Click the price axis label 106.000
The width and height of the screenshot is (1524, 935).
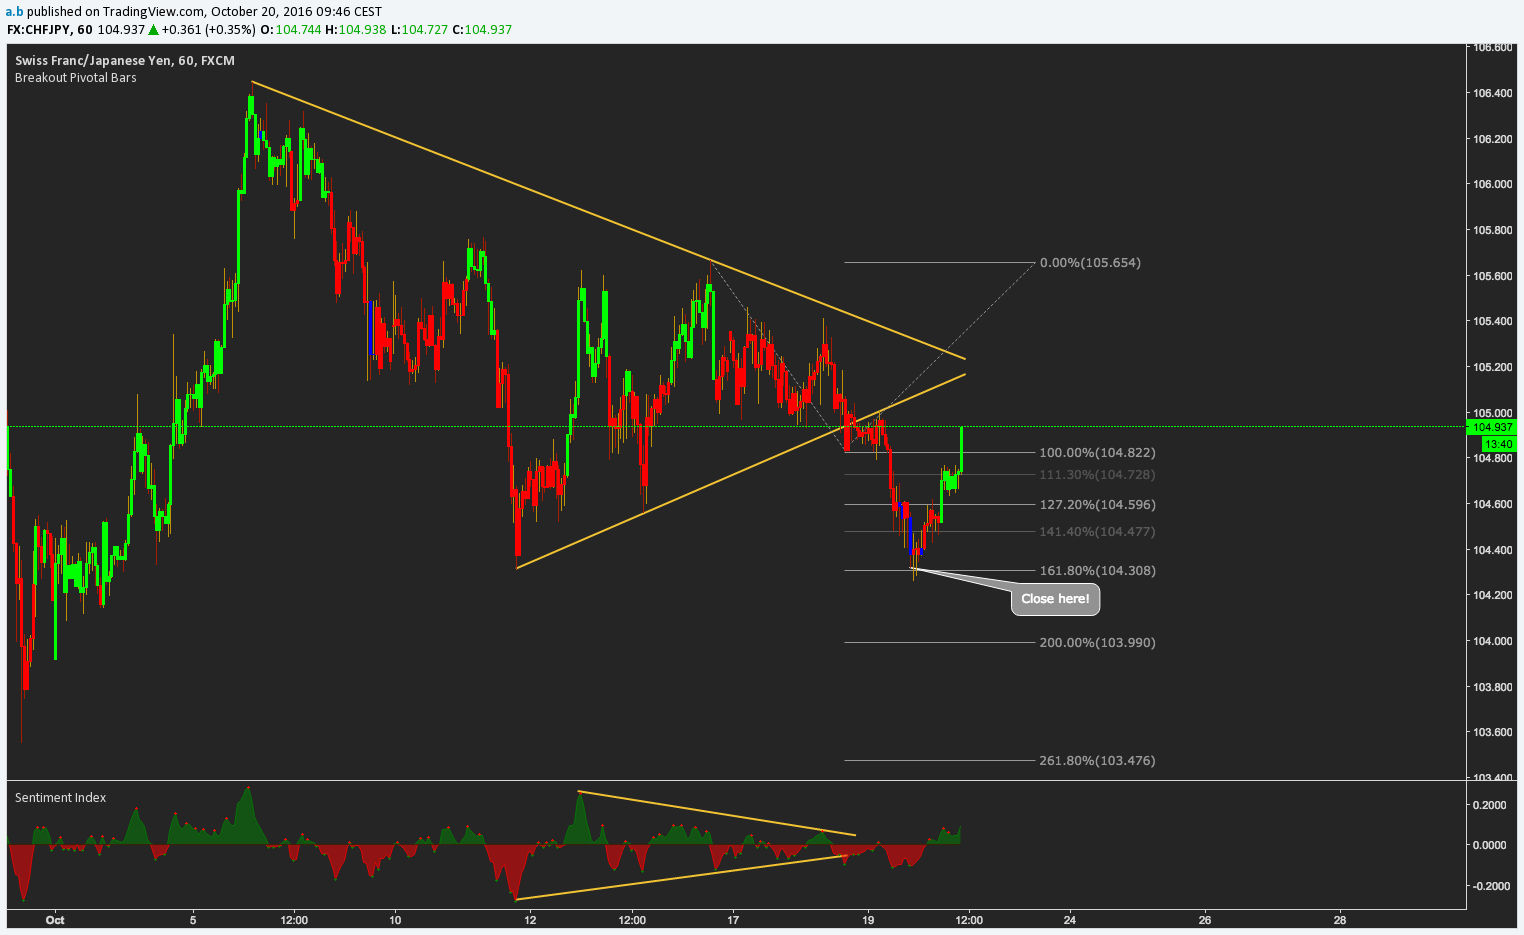click(1492, 185)
